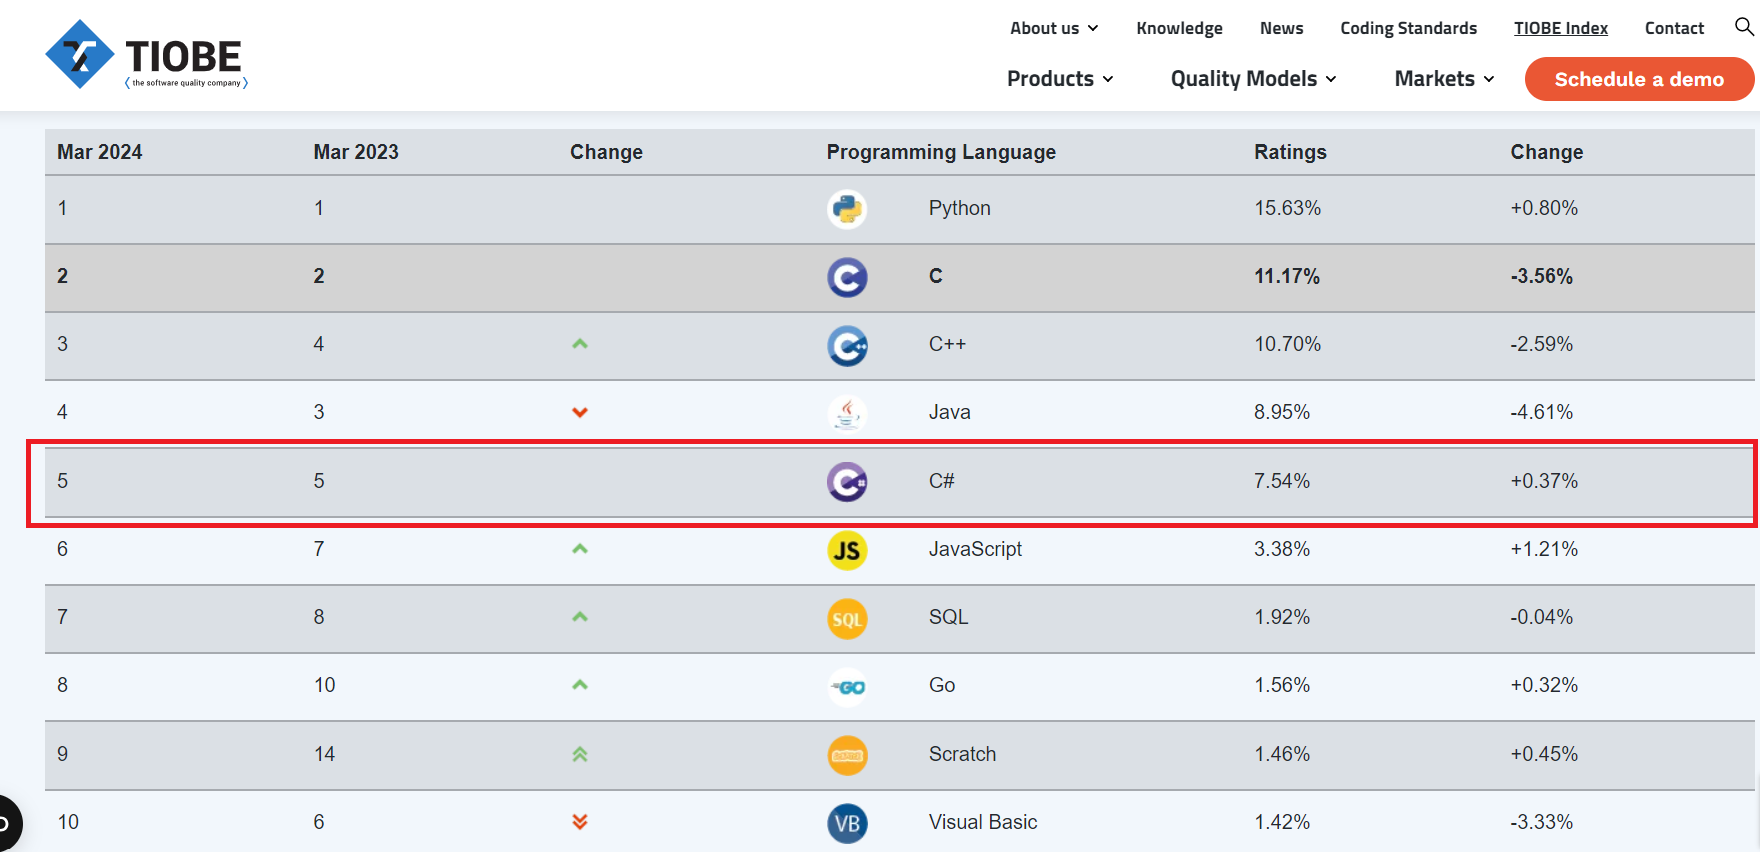
Task: Click the Programming Language column header
Action: [x=941, y=152]
